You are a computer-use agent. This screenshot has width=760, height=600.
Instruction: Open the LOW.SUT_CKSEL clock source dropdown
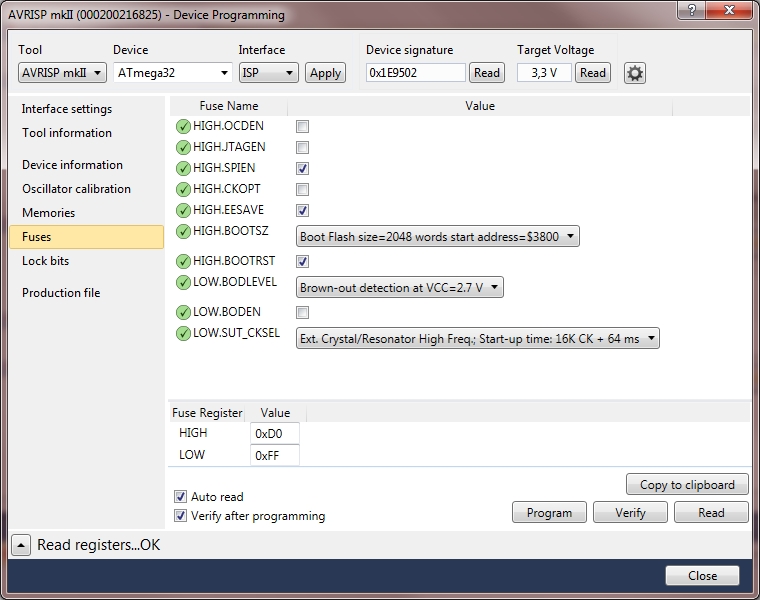coord(477,338)
